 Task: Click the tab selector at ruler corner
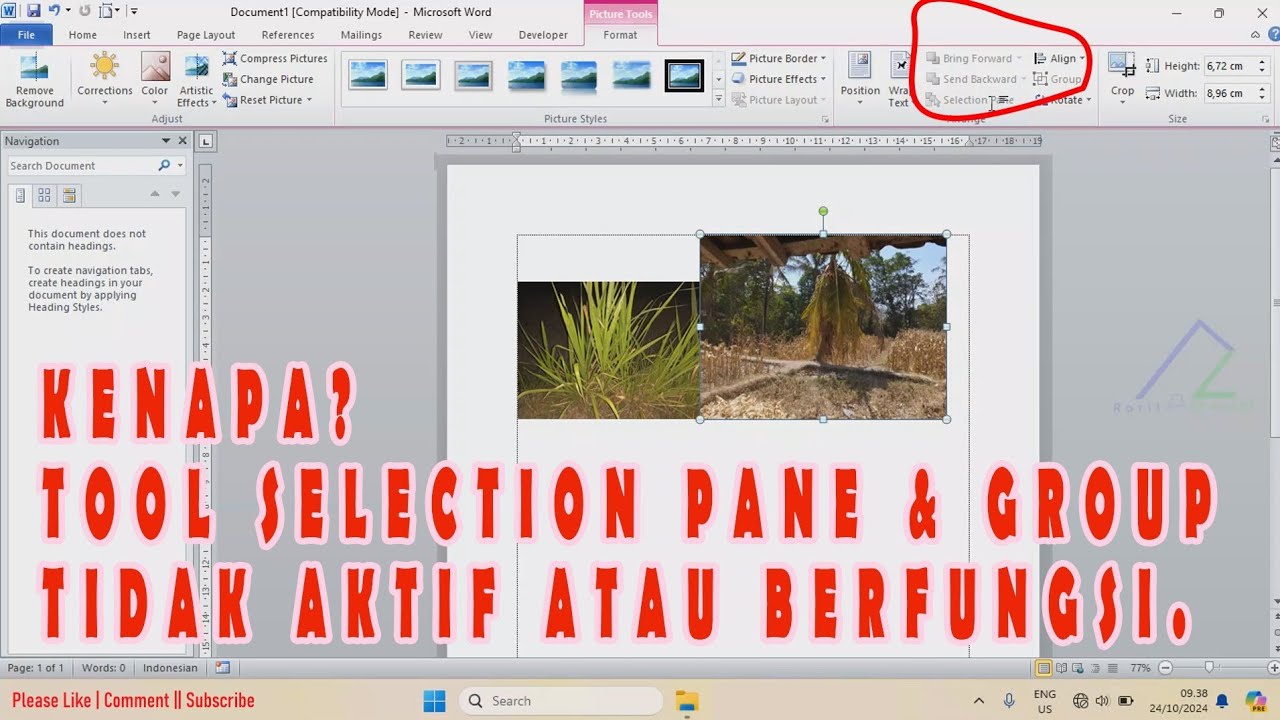click(x=206, y=141)
